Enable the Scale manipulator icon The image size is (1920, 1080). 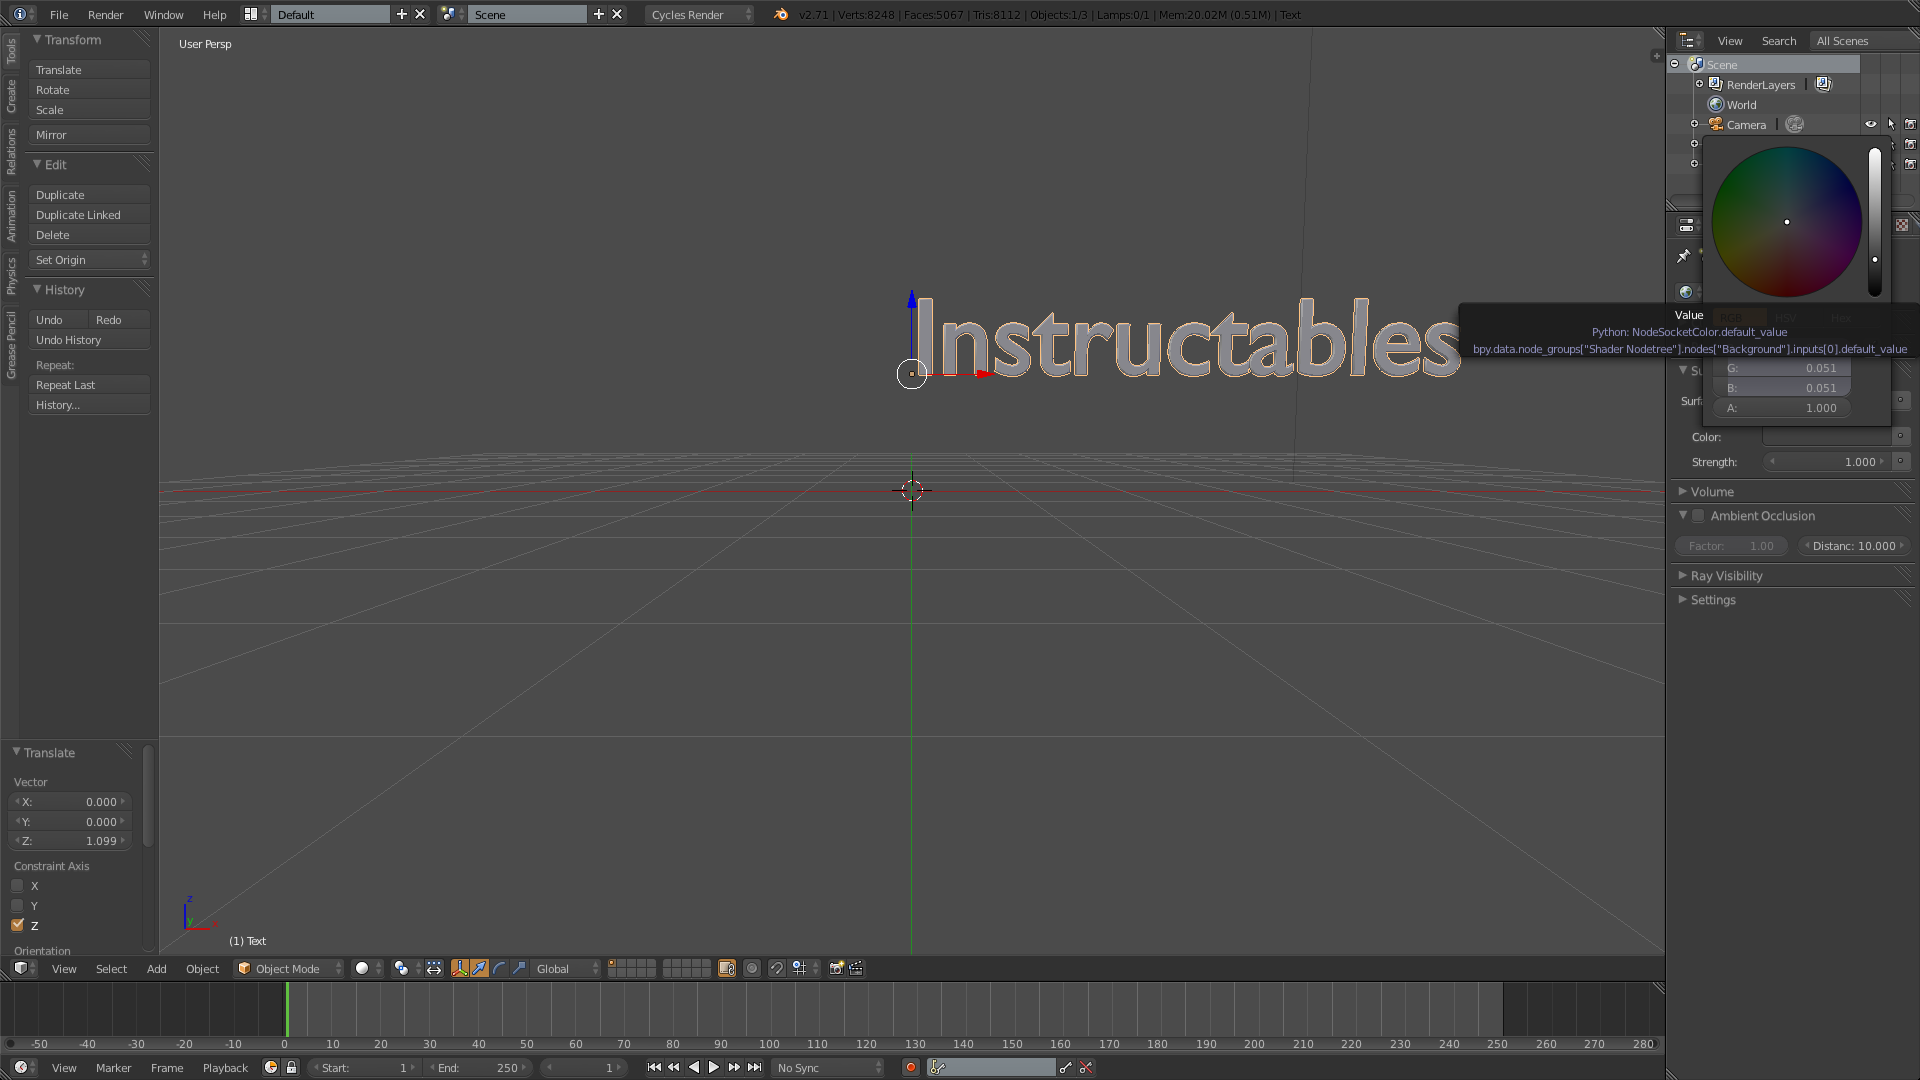519,968
